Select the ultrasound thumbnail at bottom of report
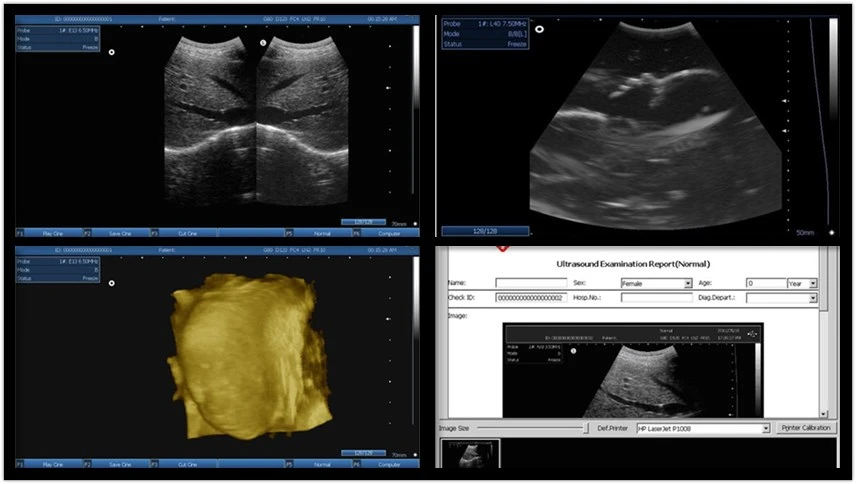 [469, 454]
